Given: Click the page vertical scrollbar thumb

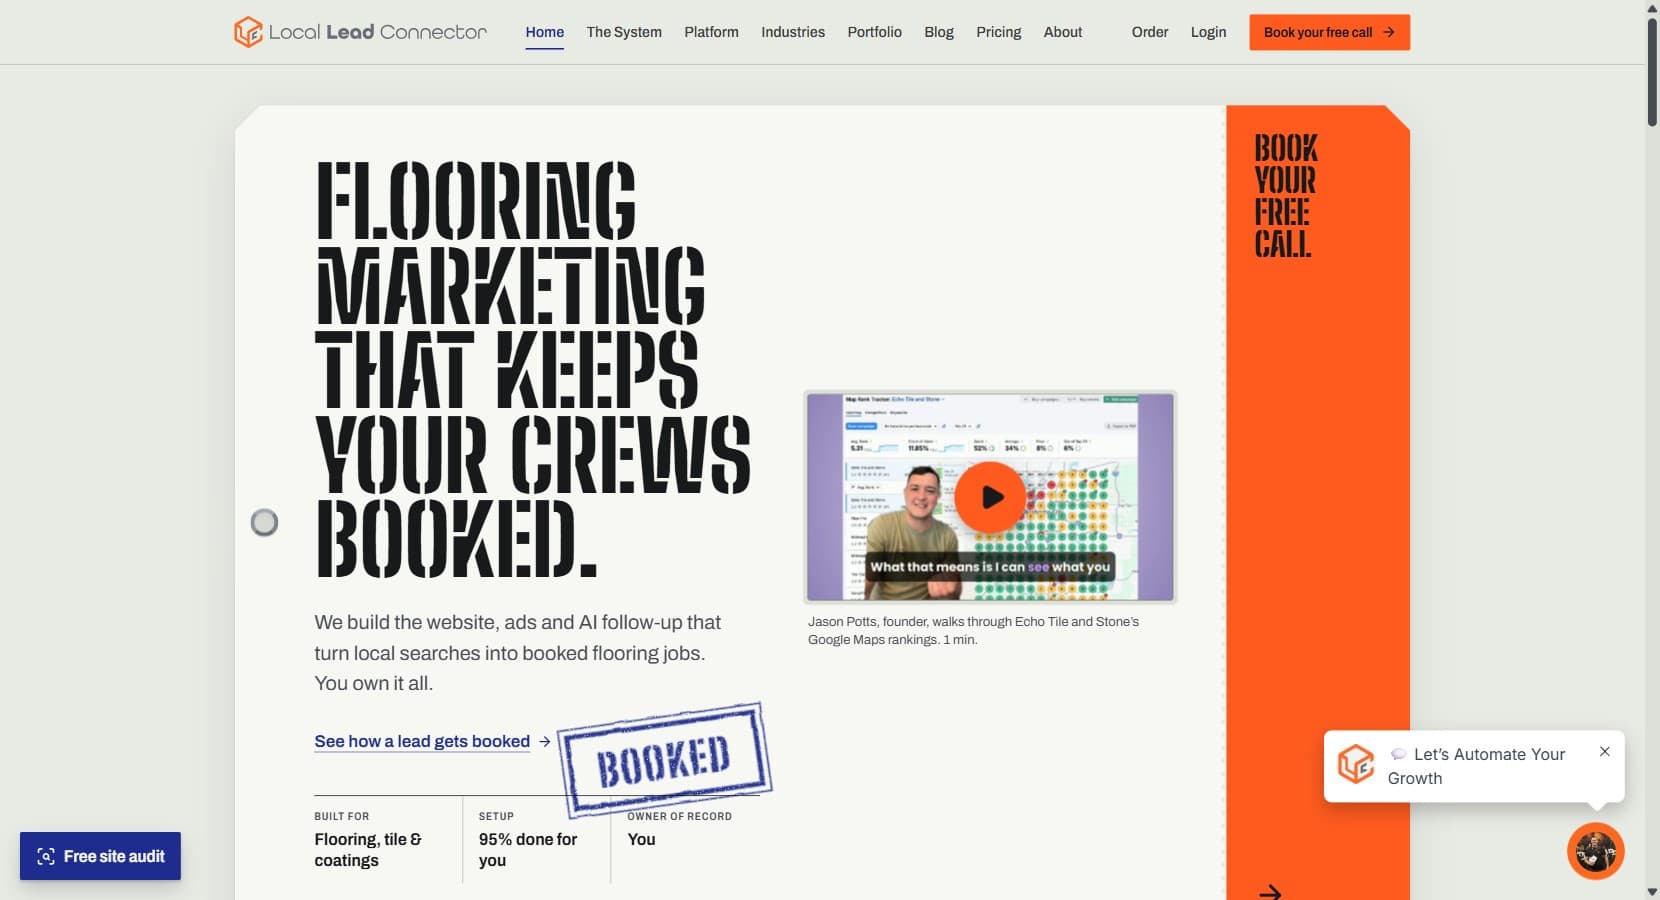Looking at the screenshot, I should point(1652,70).
